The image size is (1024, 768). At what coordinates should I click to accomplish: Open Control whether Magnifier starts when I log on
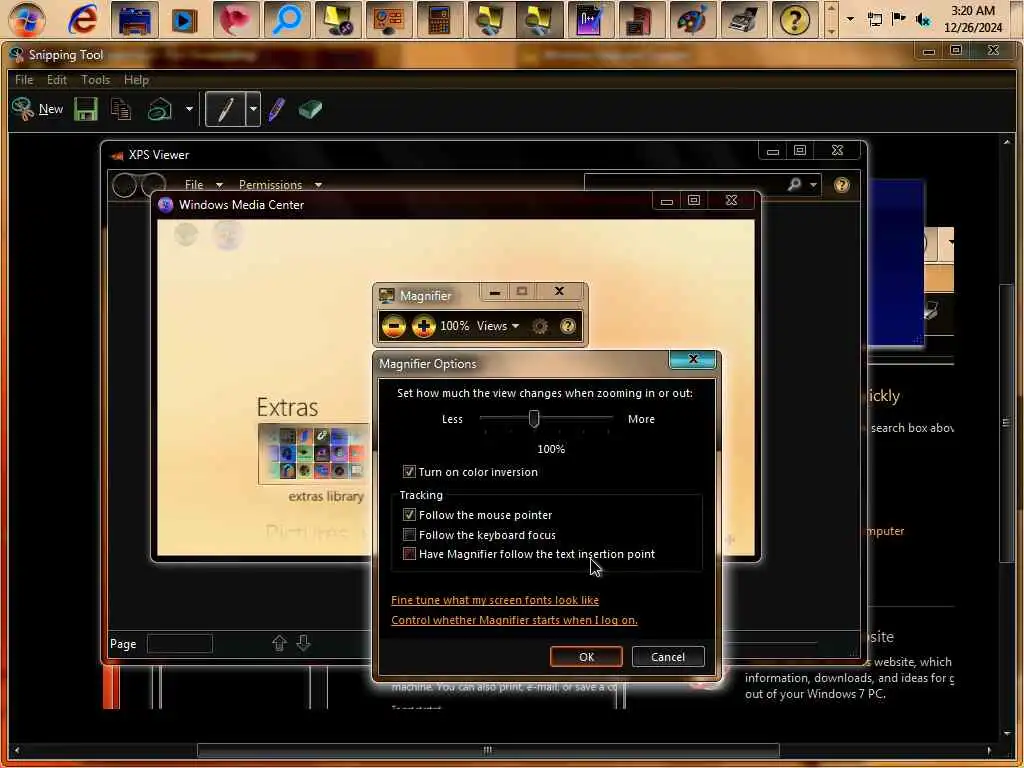[x=515, y=620]
